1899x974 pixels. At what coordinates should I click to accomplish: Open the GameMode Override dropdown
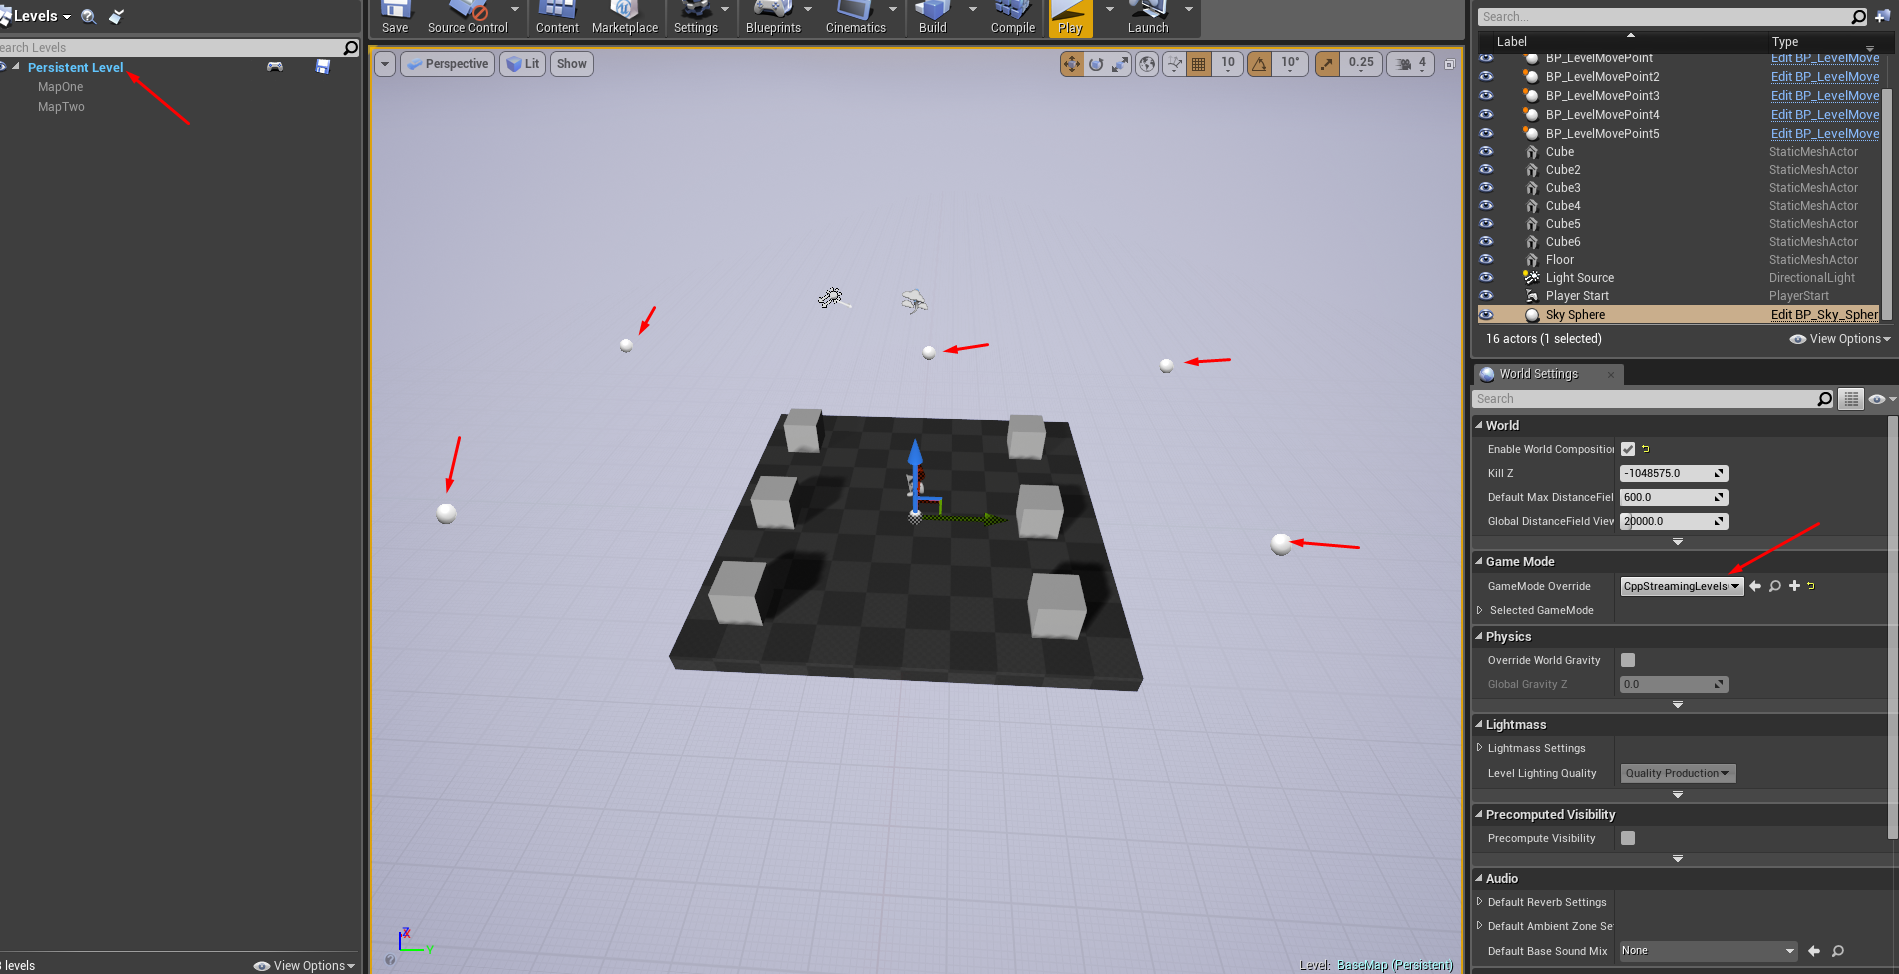click(x=1681, y=586)
